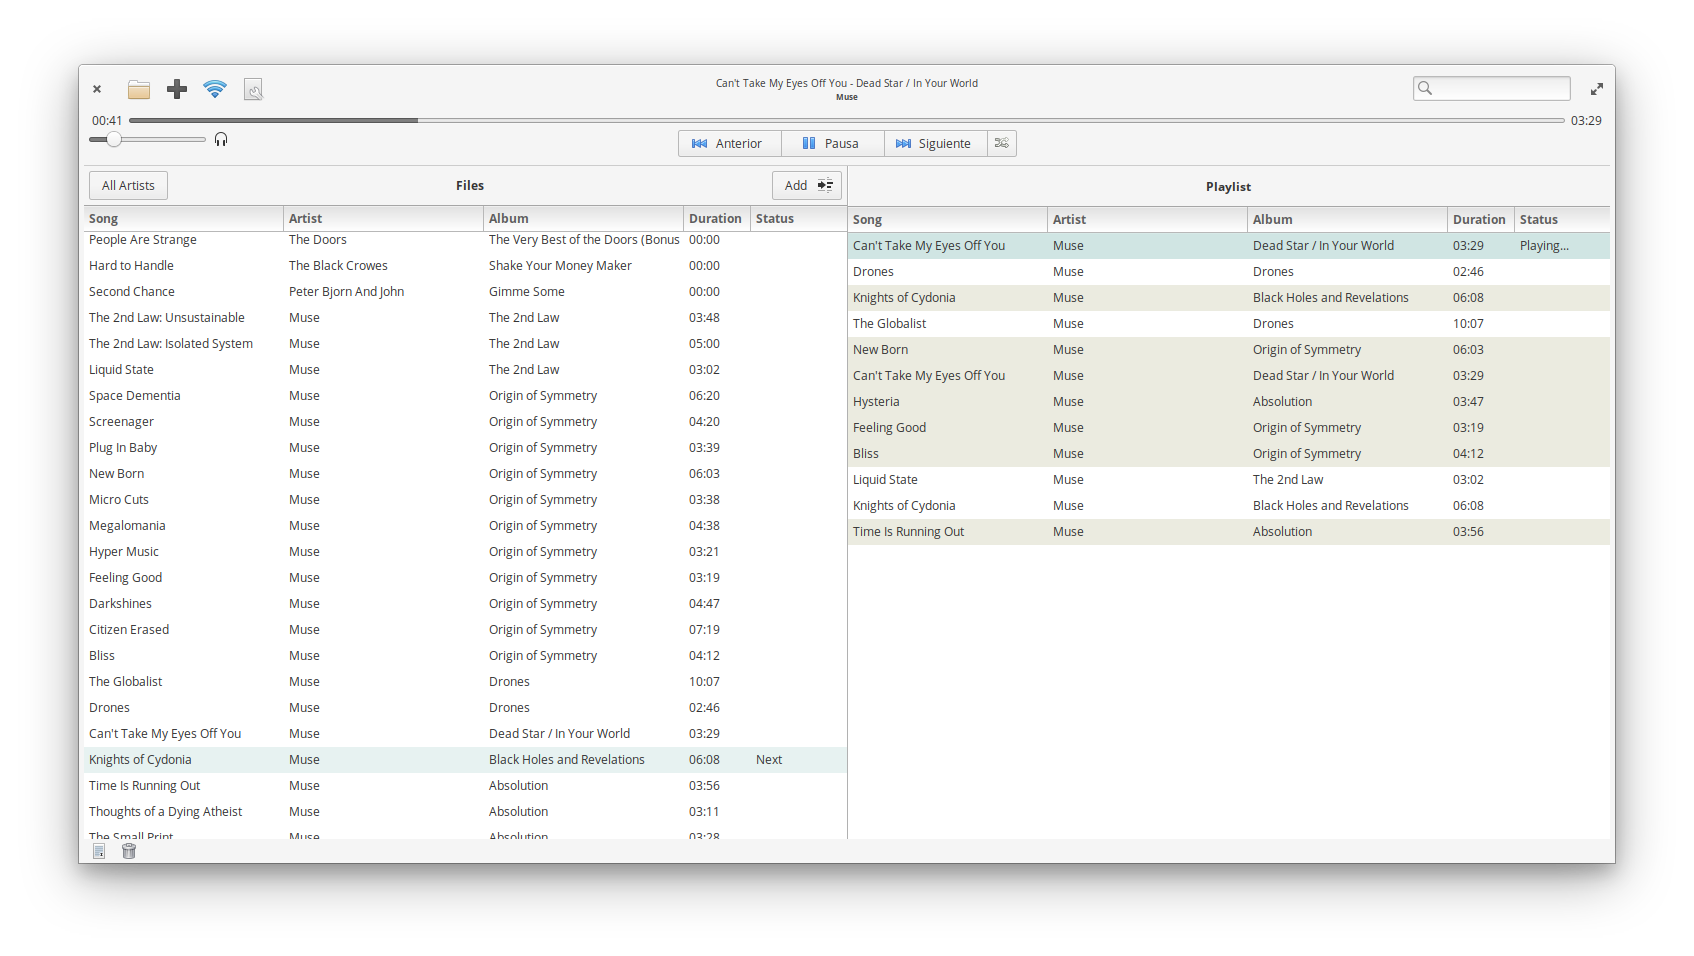Toggle the shuffle playback button
This screenshot has height=956, width=1694.
[x=1002, y=143]
